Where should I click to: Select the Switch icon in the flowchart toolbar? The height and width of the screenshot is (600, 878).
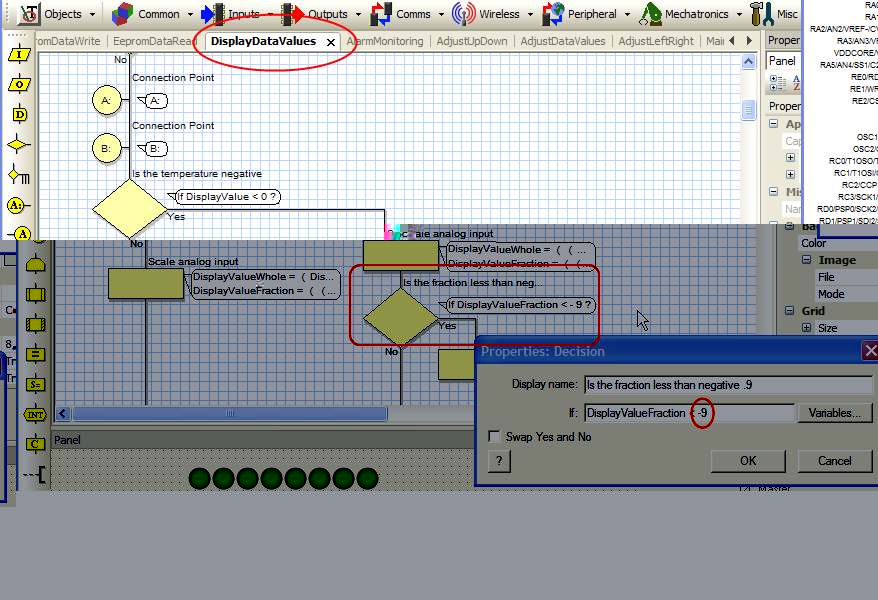[x=19, y=176]
